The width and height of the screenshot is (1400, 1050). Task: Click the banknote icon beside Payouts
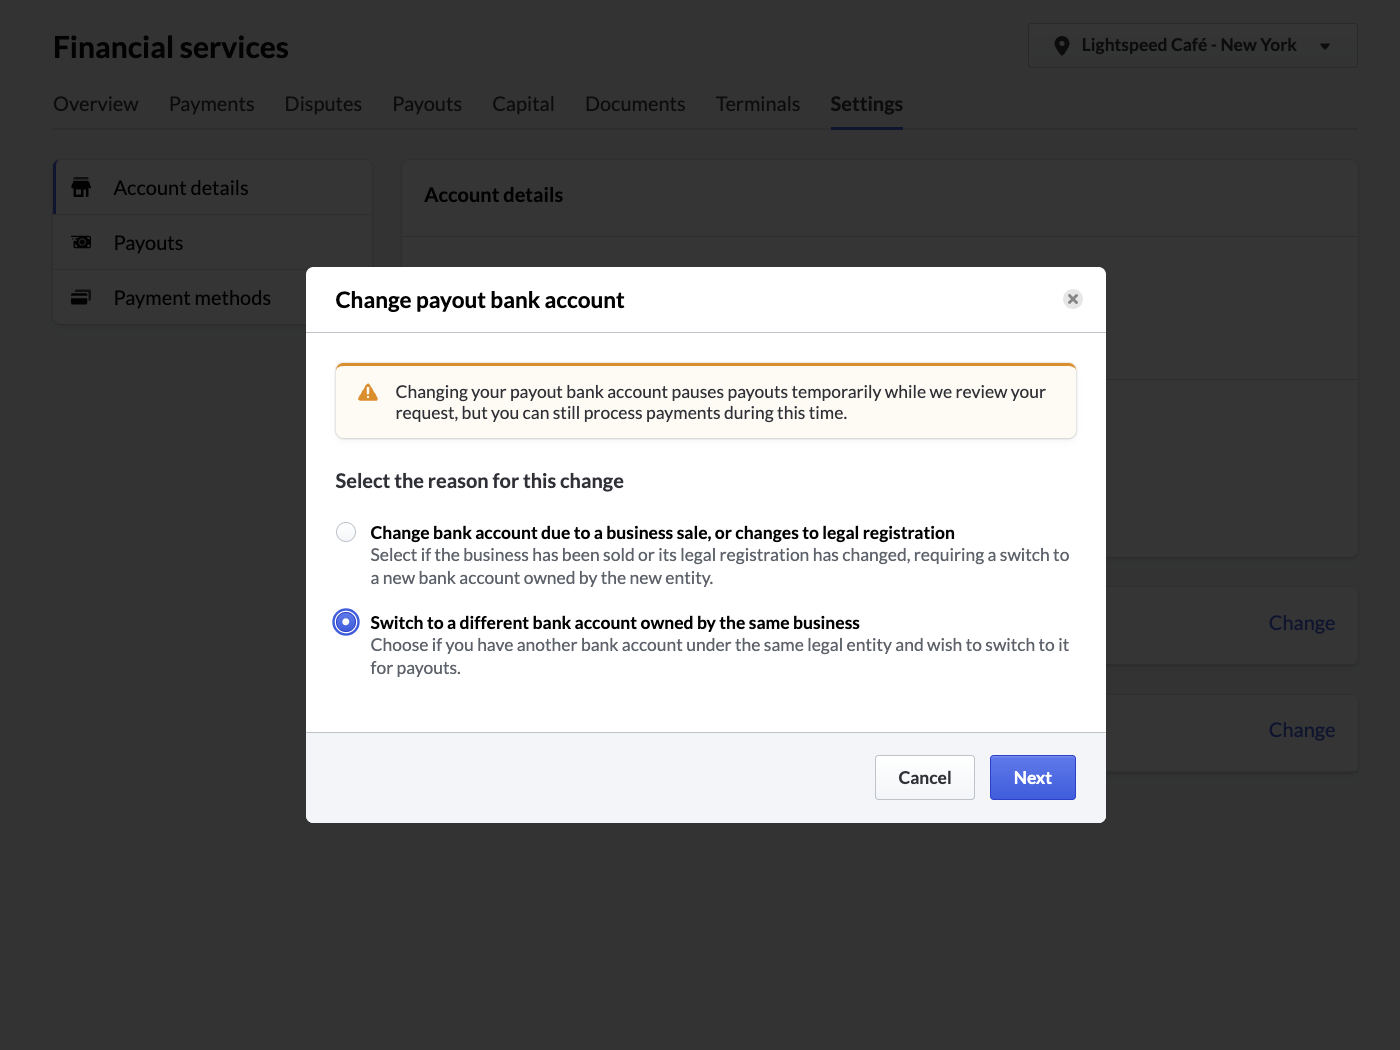tap(81, 242)
